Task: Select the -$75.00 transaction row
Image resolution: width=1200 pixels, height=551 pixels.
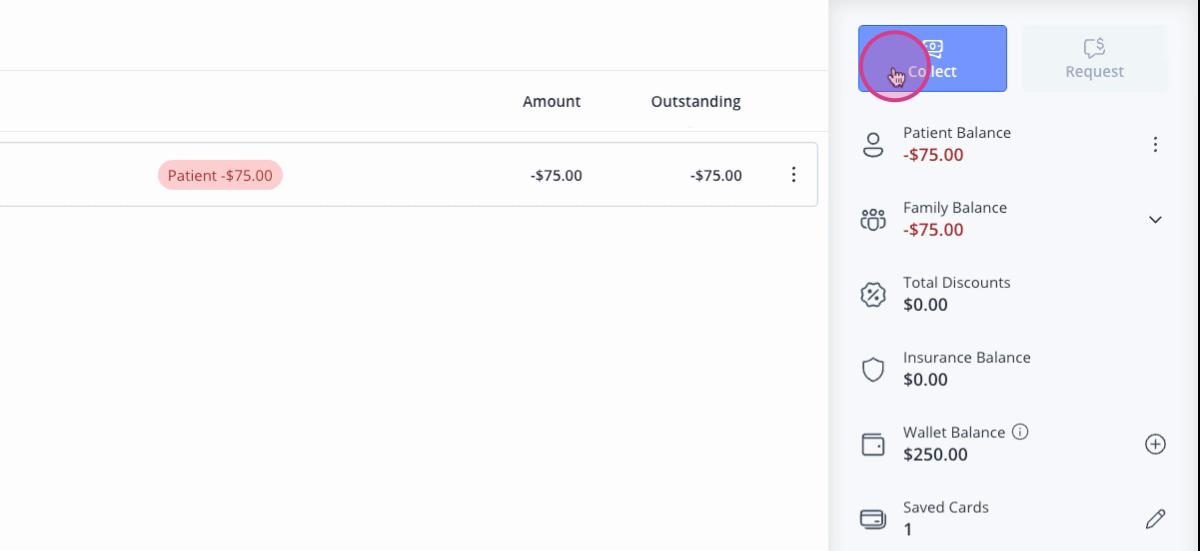Action: pos(408,175)
